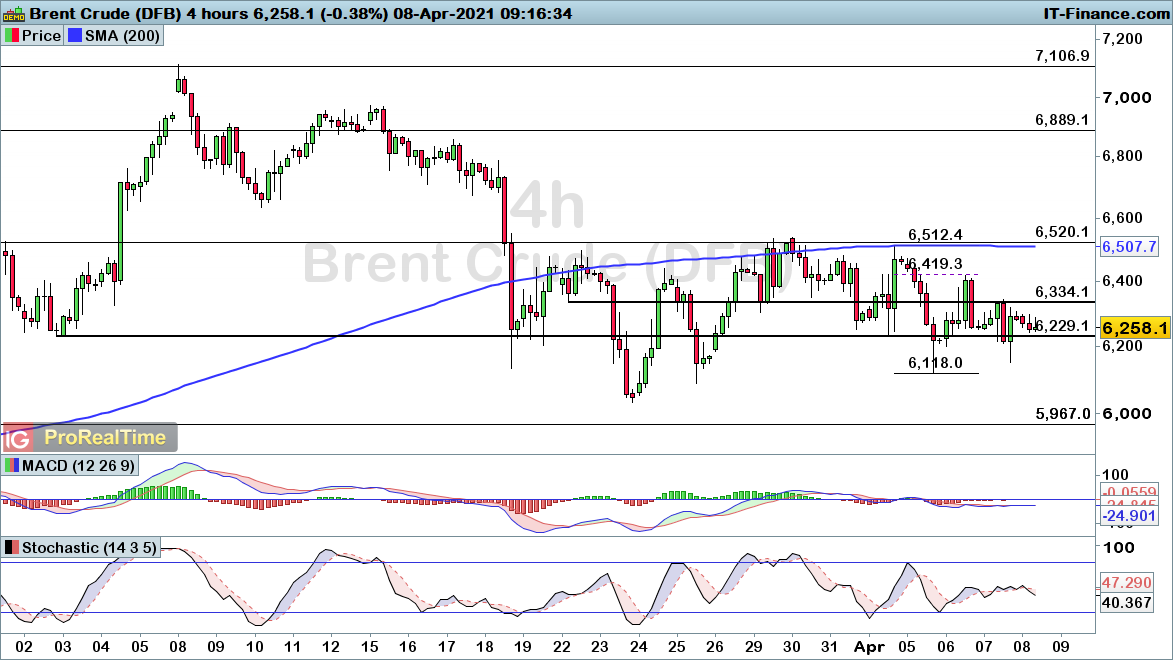
Task: Click the ProRealTime badge
Action: (105, 438)
